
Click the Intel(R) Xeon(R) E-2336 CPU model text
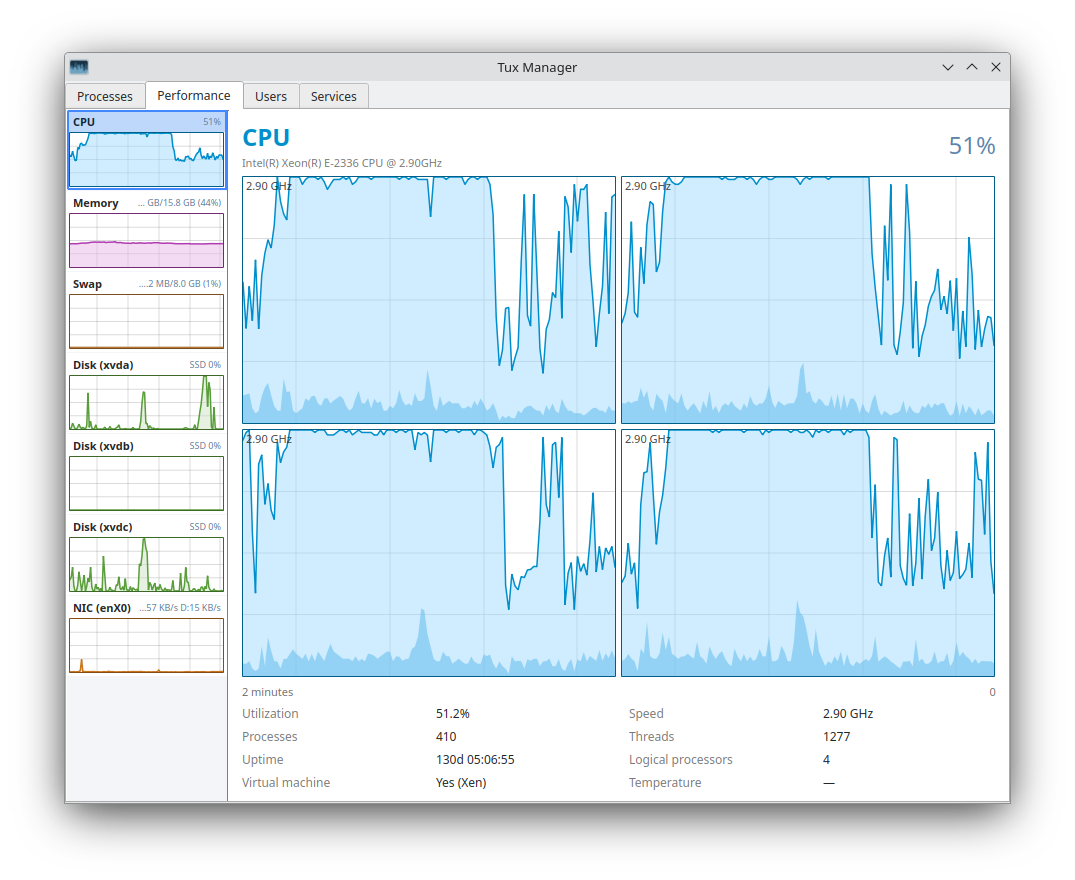(x=341, y=163)
